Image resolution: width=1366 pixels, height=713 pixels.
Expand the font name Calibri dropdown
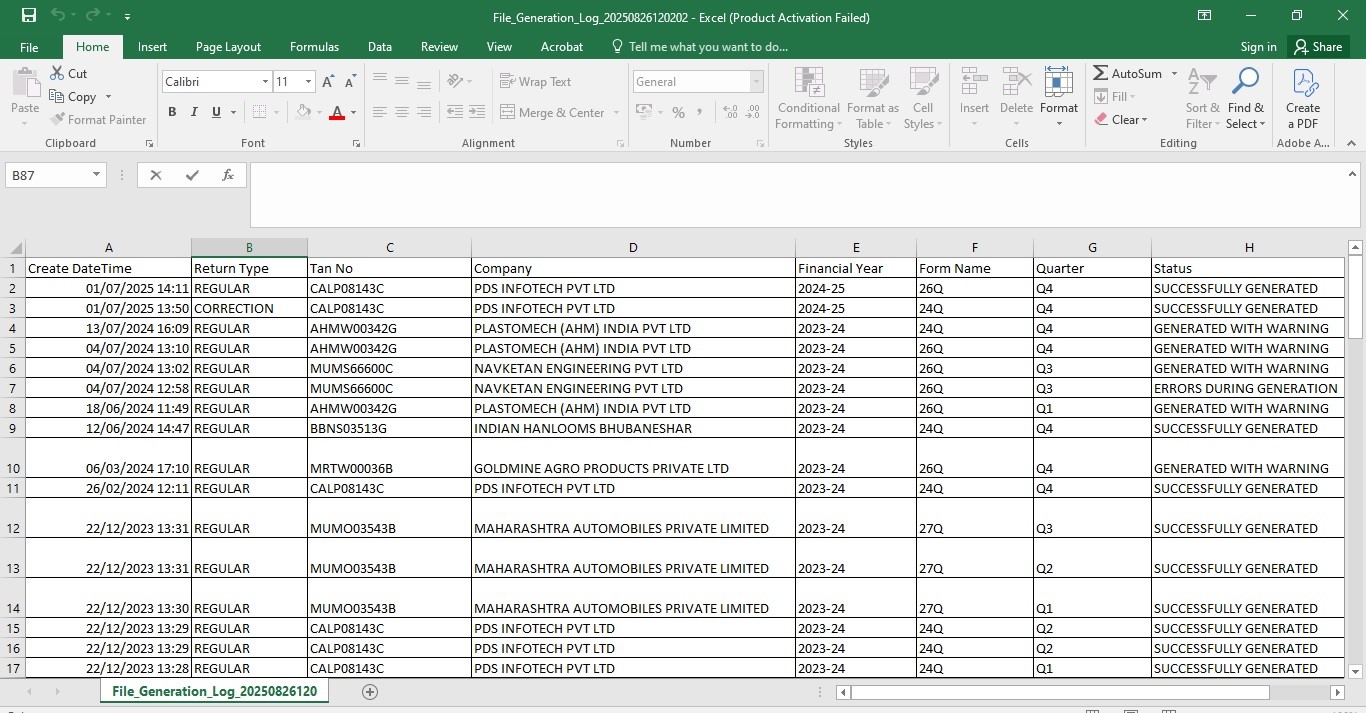[x=265, y=82]
